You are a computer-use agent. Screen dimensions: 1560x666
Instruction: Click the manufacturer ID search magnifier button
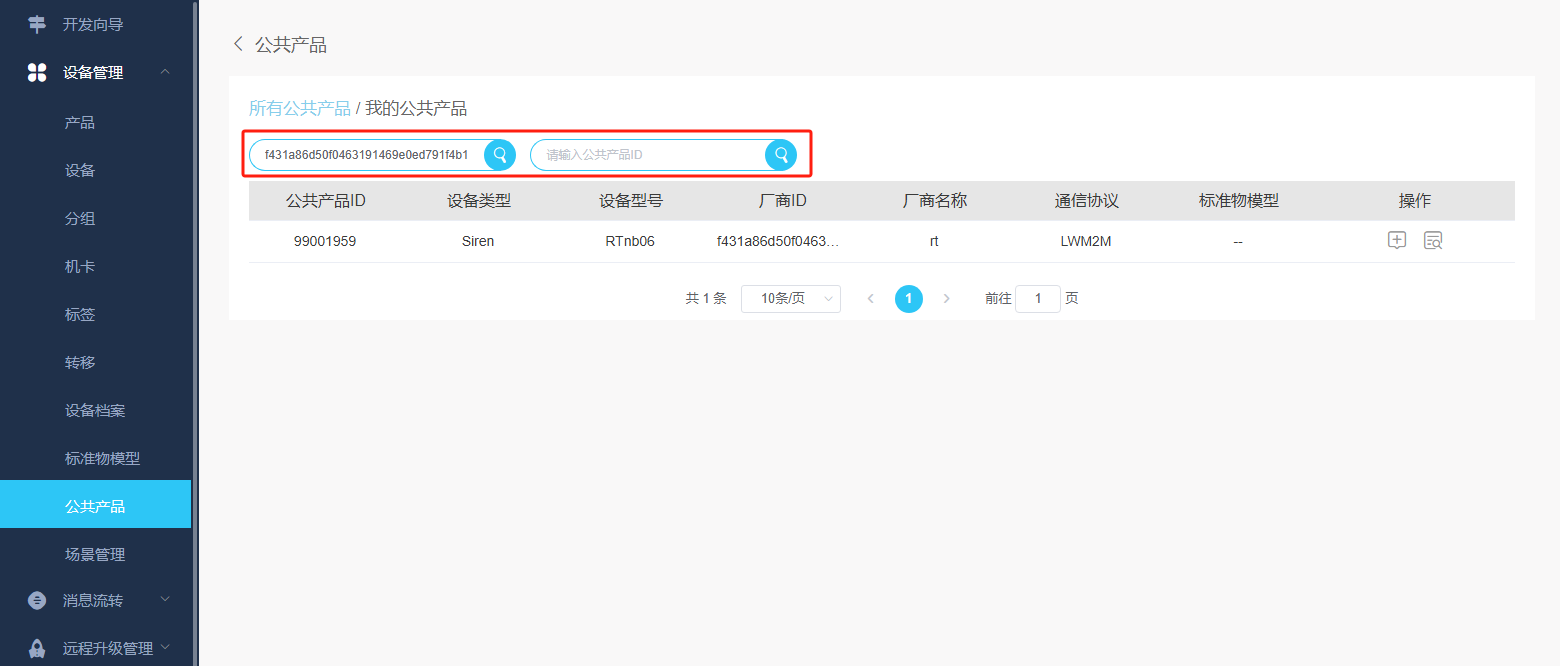point(500,155)
